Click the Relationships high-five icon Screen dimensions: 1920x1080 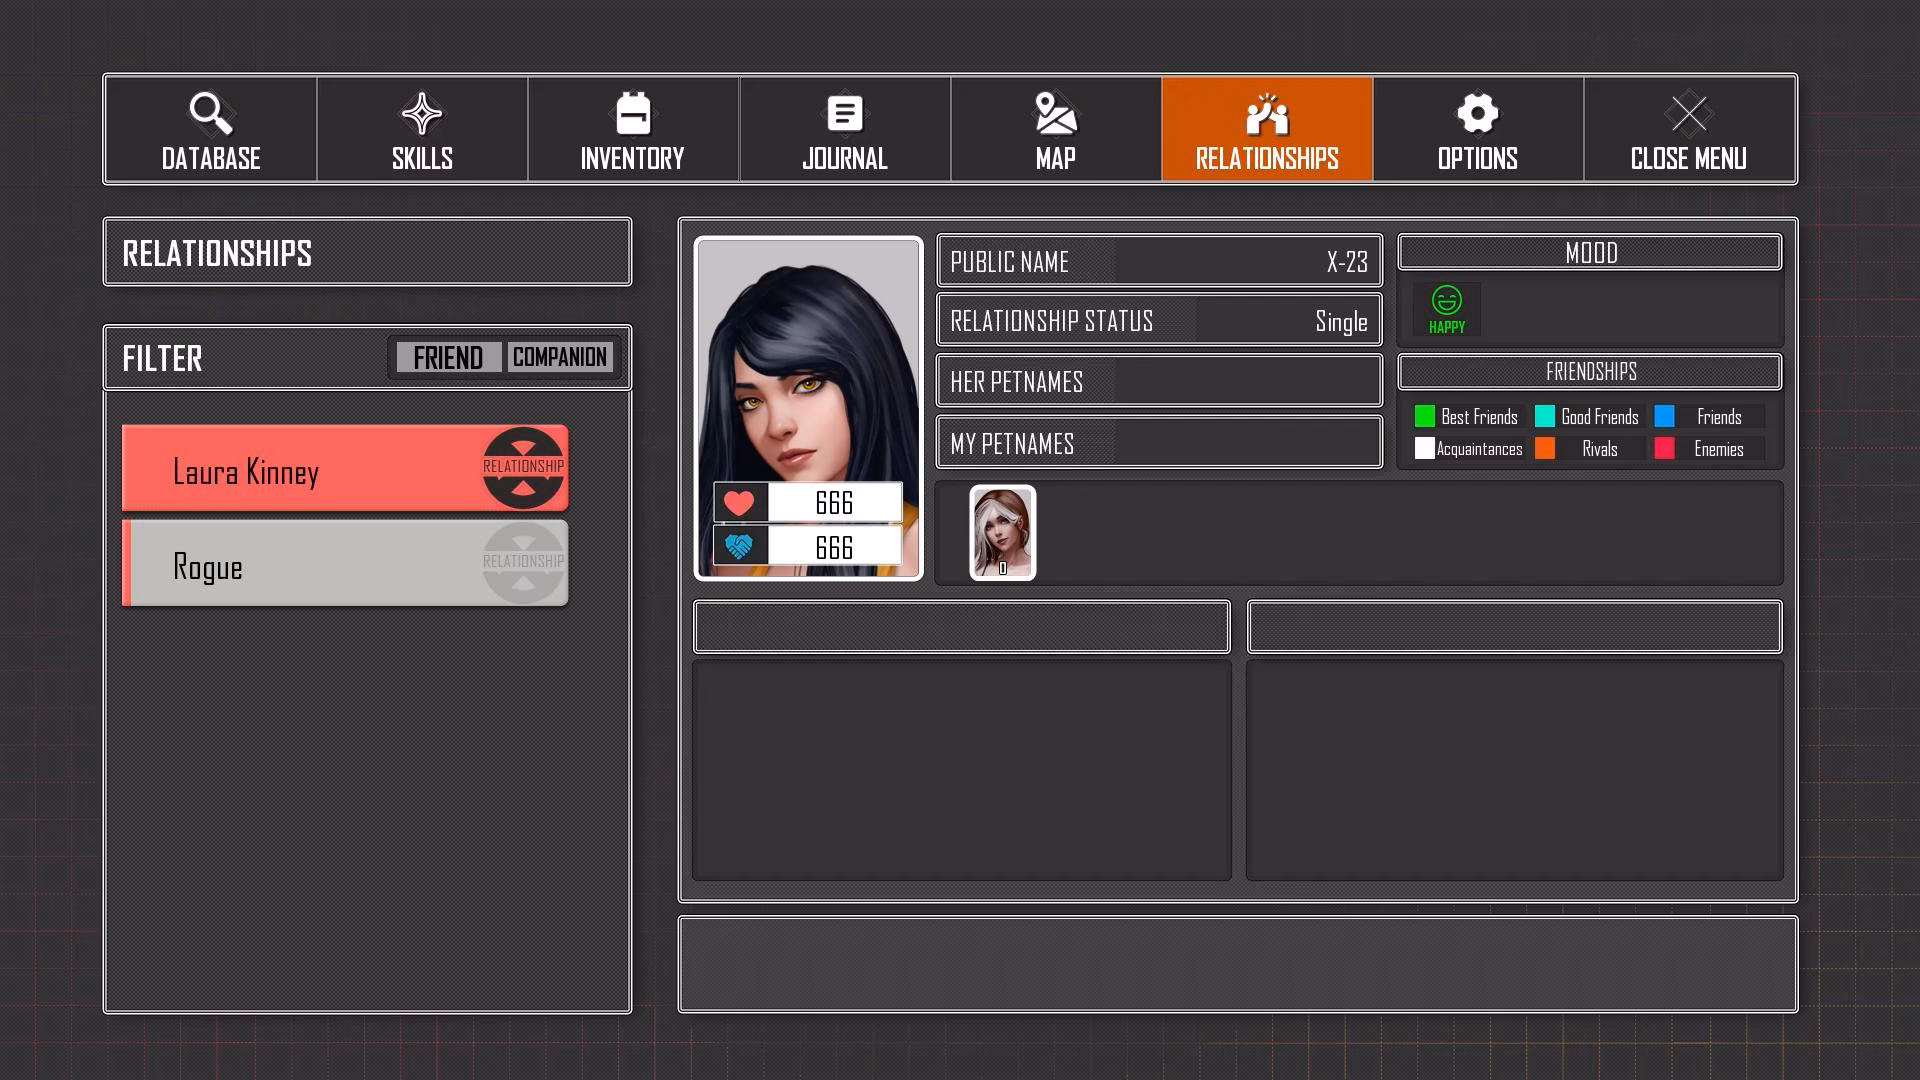[1266, 114]
